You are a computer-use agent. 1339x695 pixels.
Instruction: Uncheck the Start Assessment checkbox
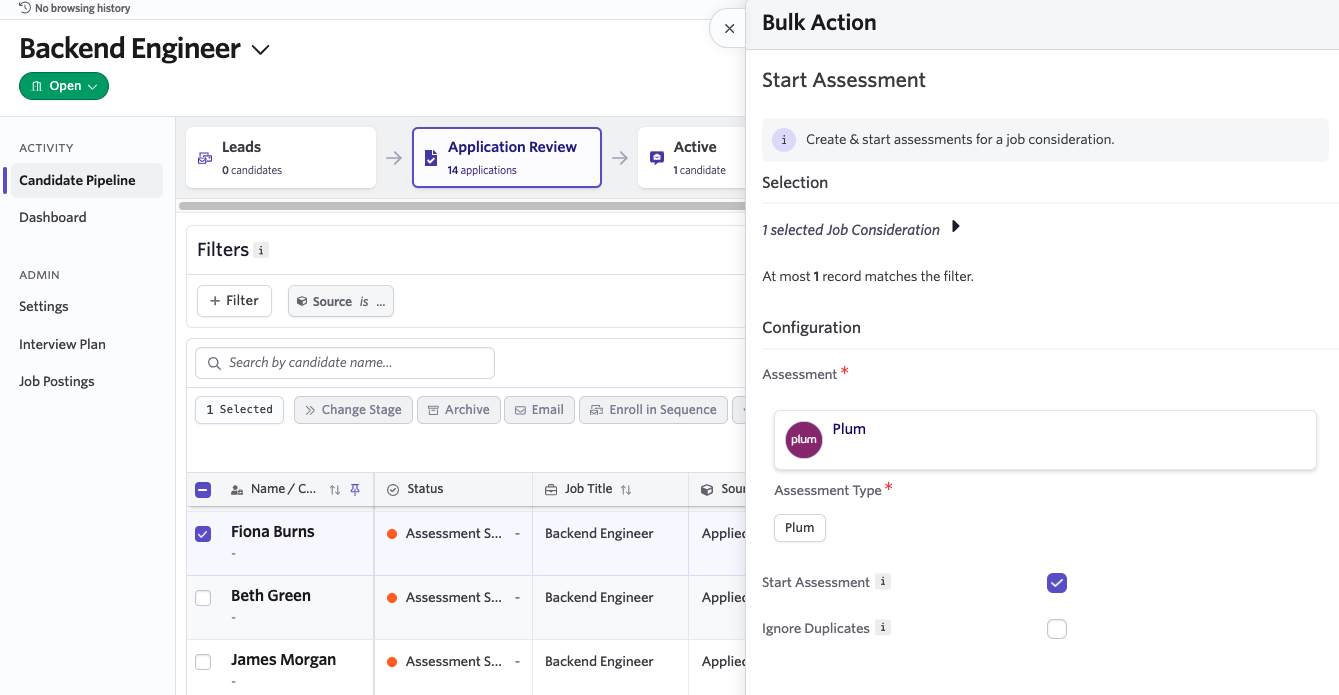click(1056, 583)
